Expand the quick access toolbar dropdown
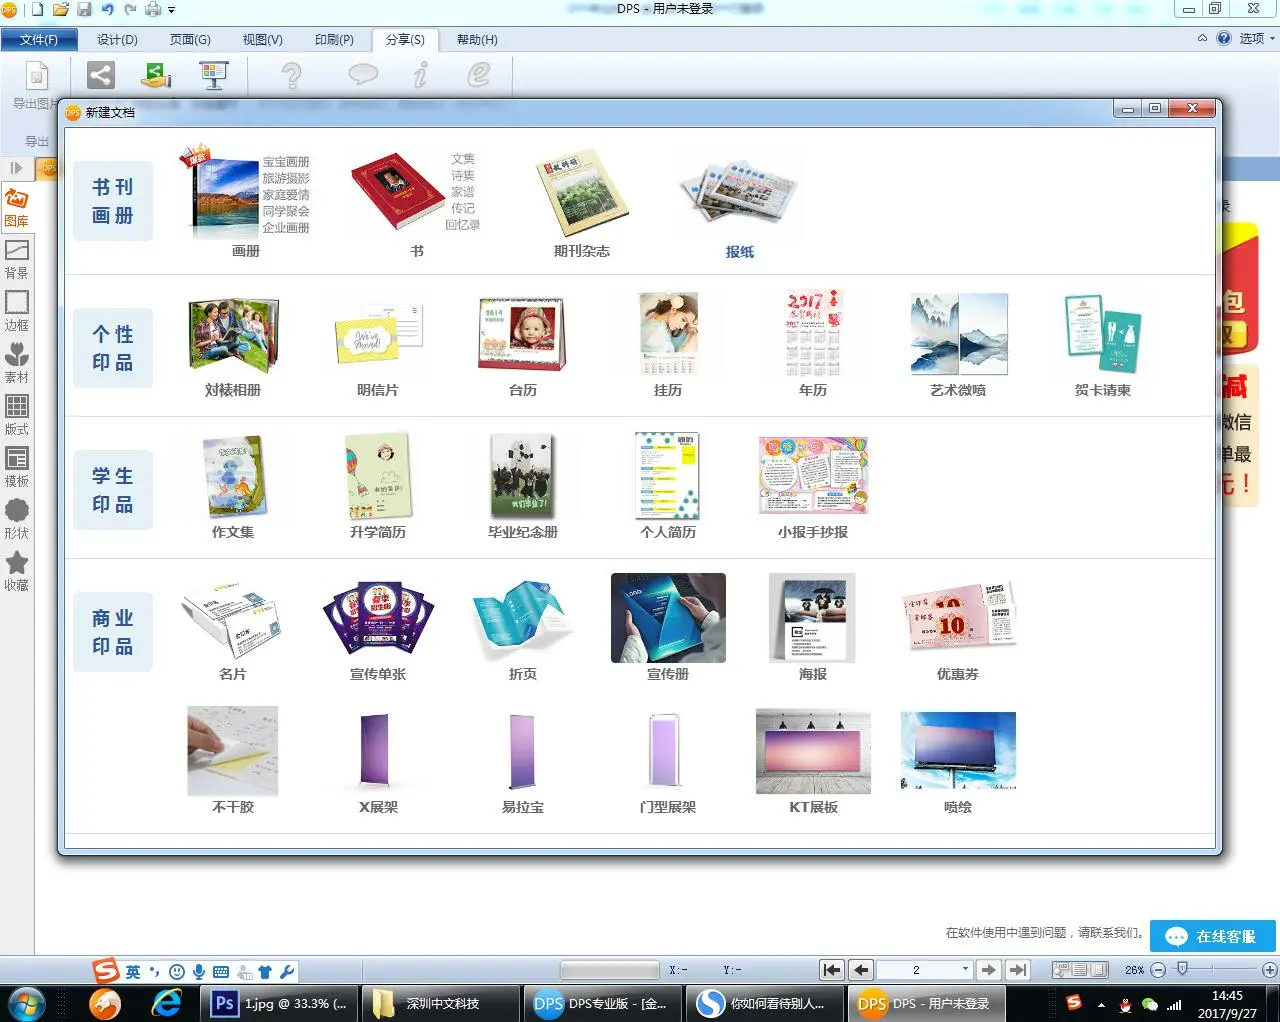This screenshot has height=1022, width=1280. [172, 10]
